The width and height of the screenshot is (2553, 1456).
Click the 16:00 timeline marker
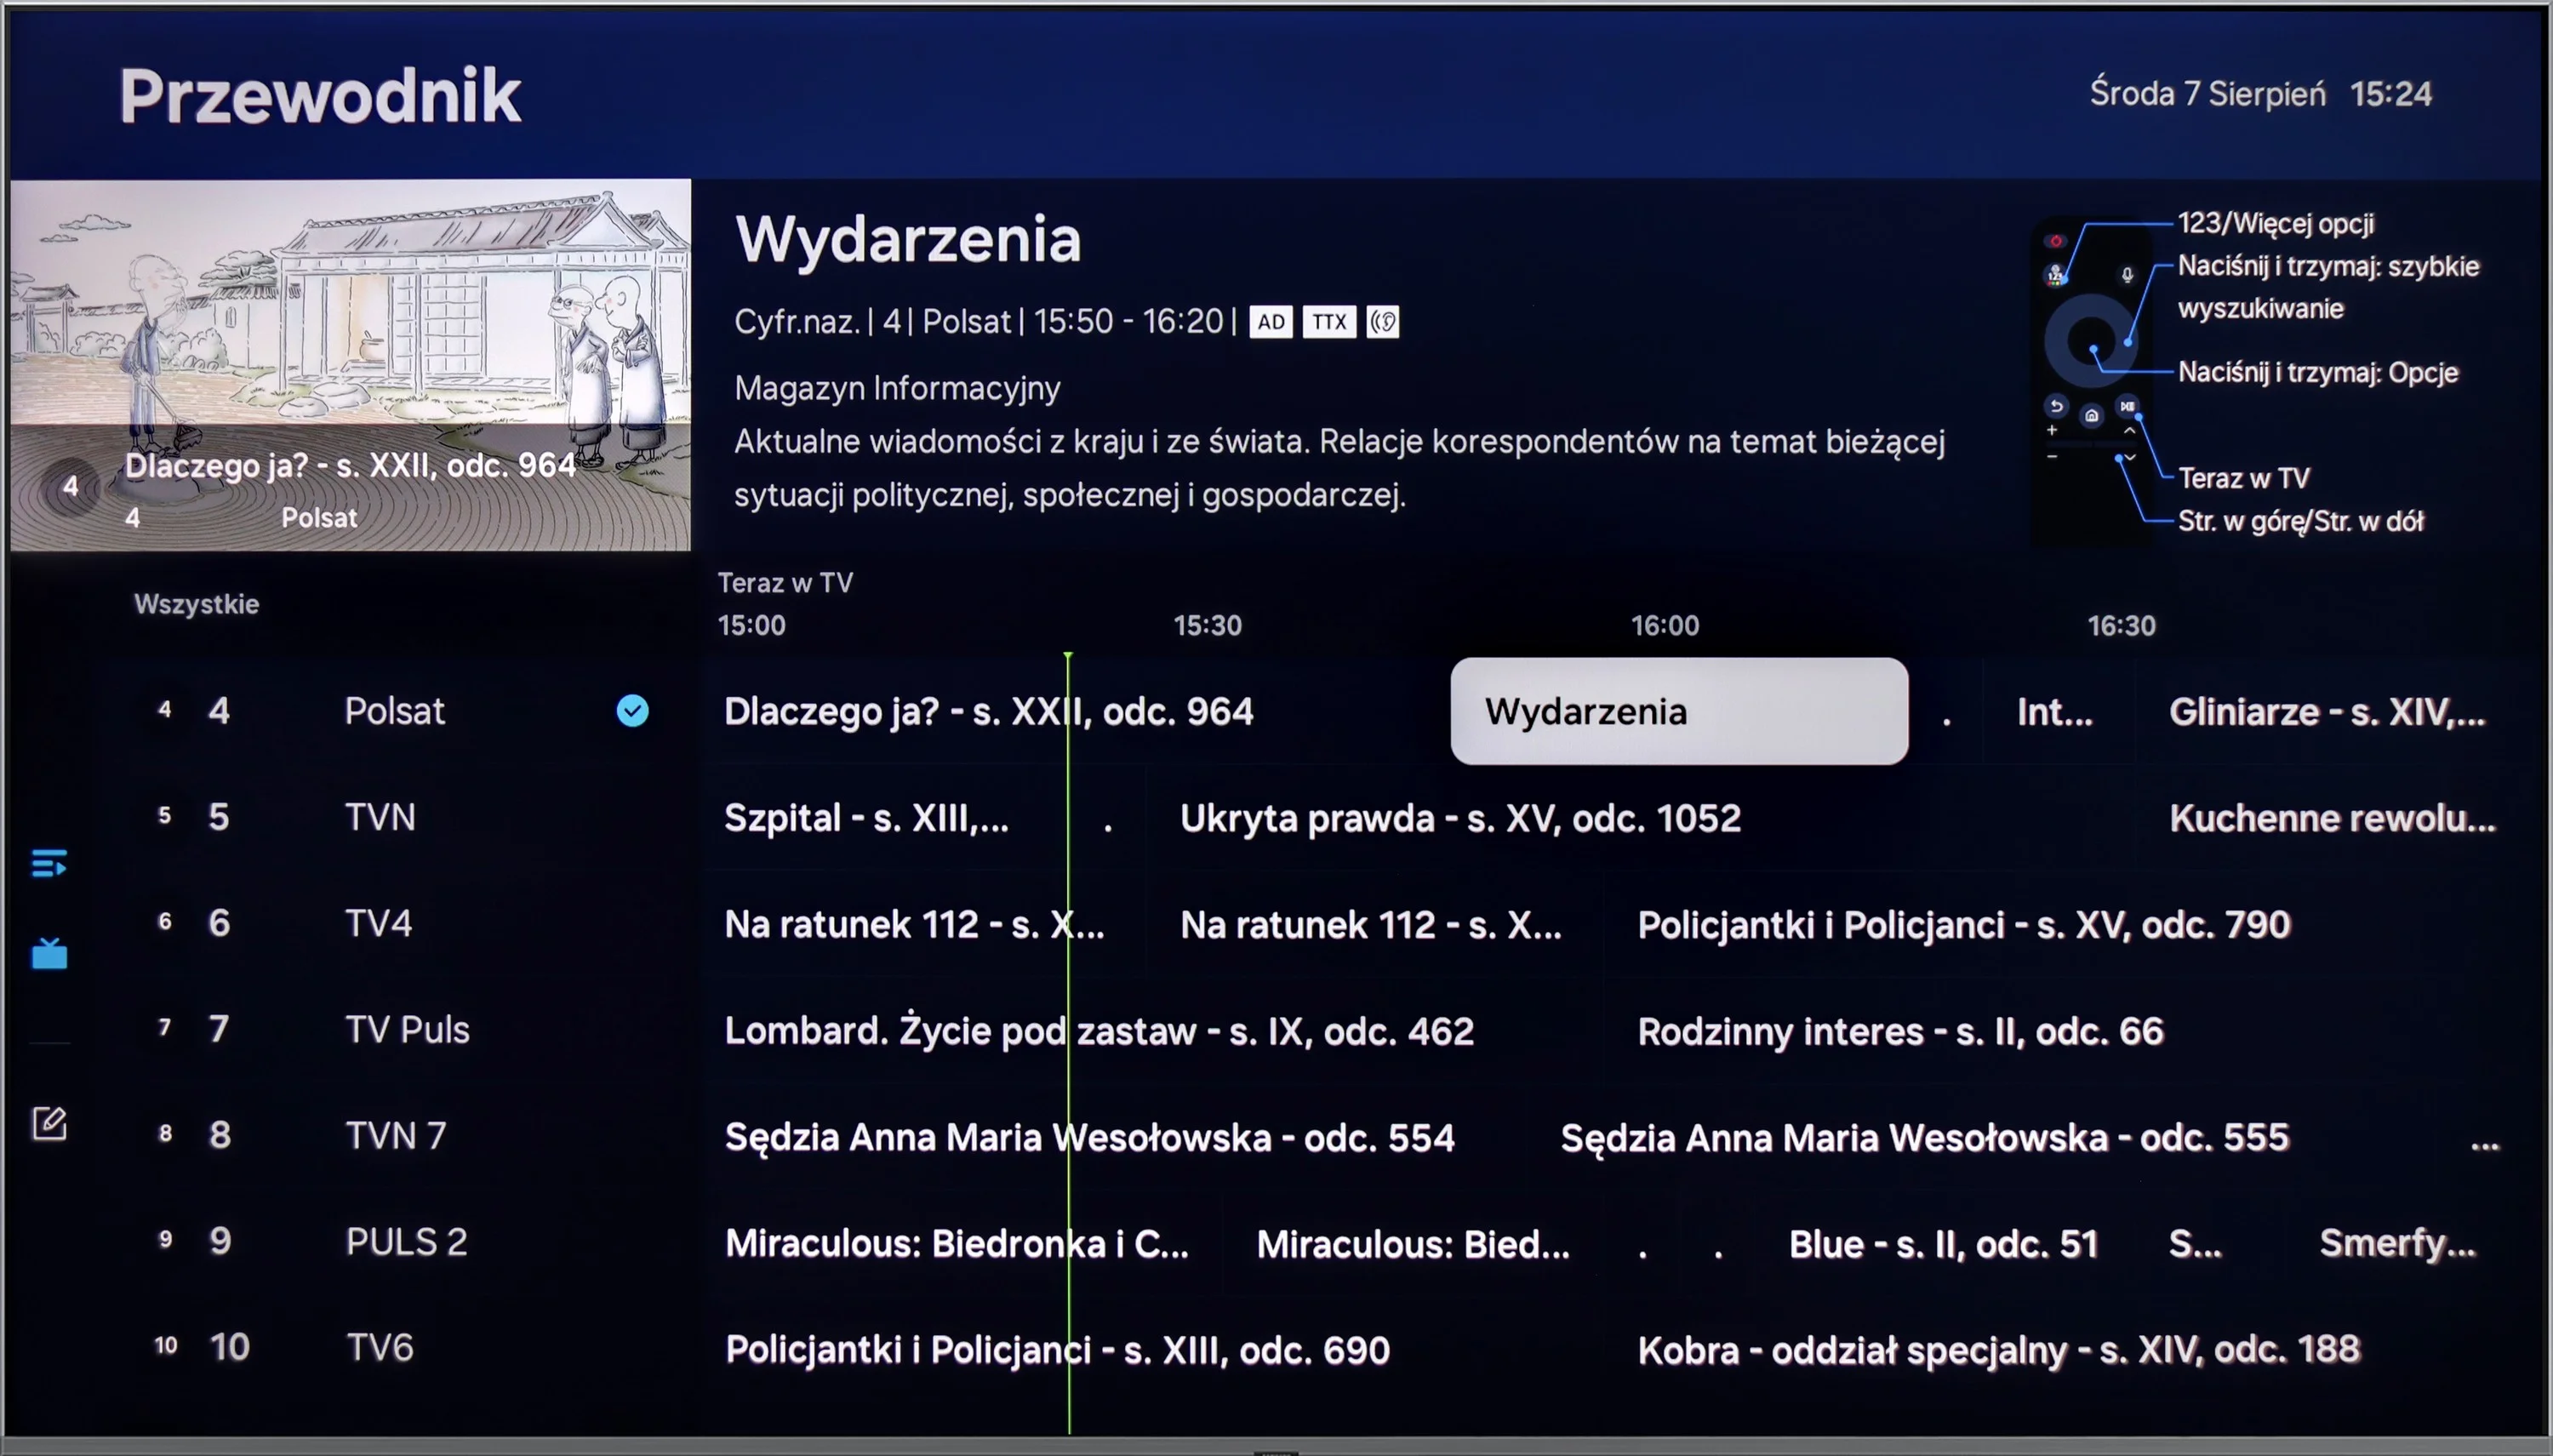pos(1665,625)
